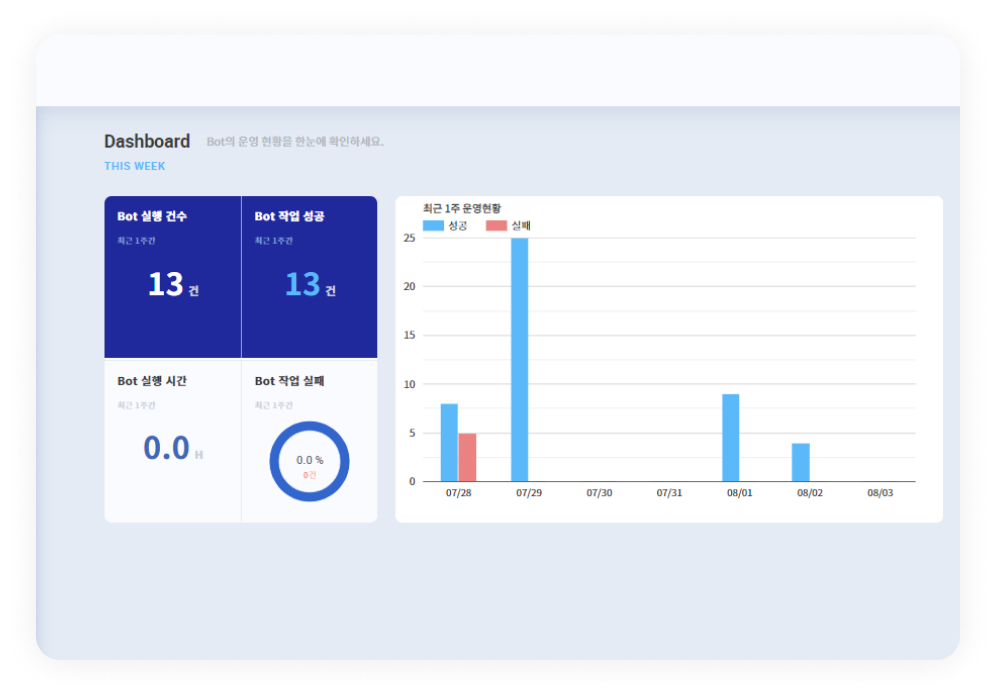The image size is (996, 698).
Task: Click the 0.0 % text inside donut
Action: 309,460
